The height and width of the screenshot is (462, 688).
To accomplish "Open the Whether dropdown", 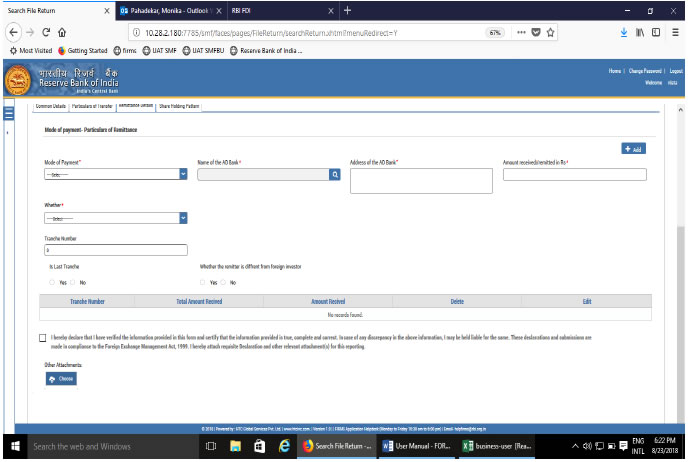I will click(116, 218).
